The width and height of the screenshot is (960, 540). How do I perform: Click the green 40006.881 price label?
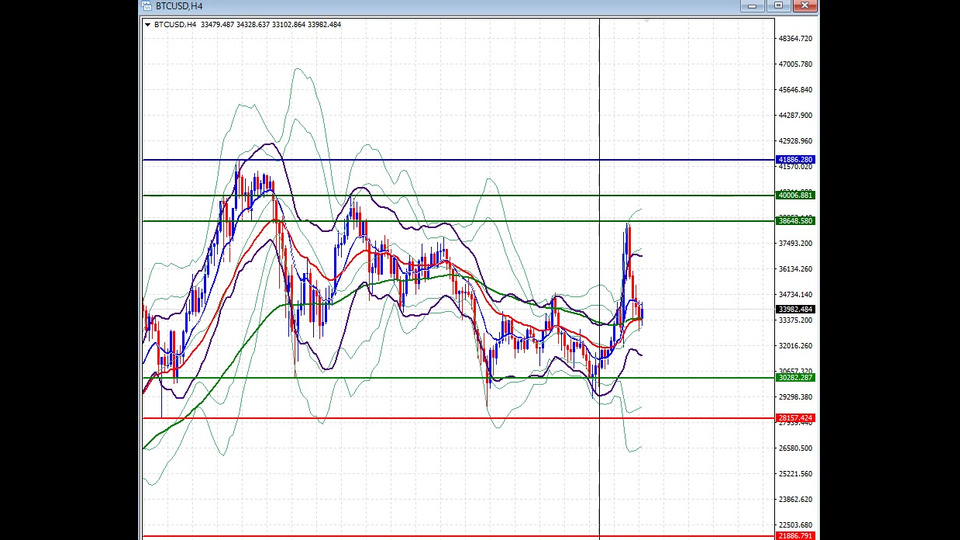795,195
